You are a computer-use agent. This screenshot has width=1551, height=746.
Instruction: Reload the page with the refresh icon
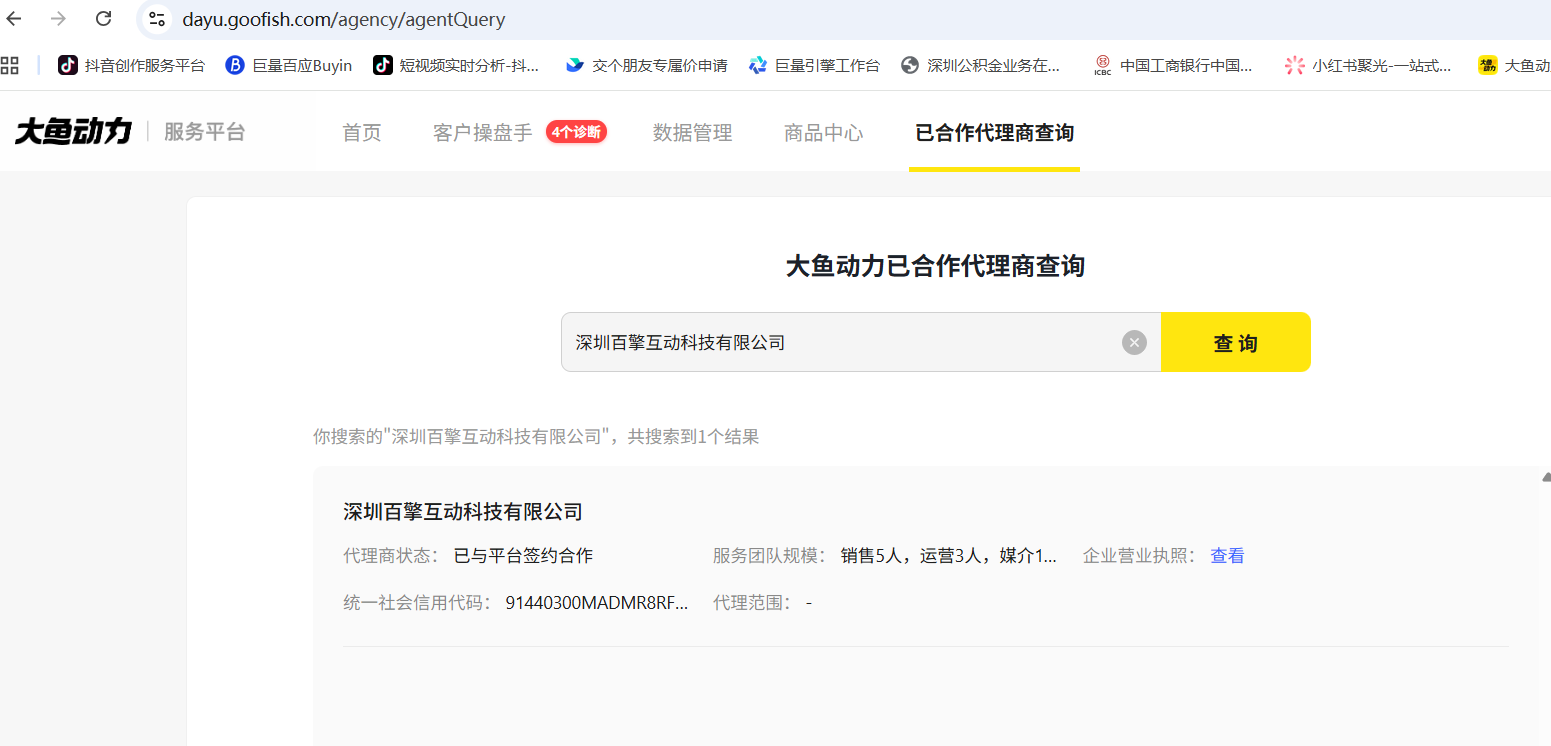click(x=103, y=18)
